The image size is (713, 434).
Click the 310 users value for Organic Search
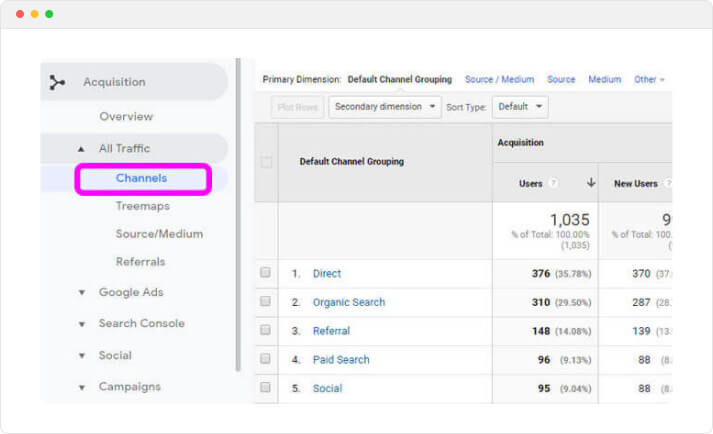(x=541, y=302)
